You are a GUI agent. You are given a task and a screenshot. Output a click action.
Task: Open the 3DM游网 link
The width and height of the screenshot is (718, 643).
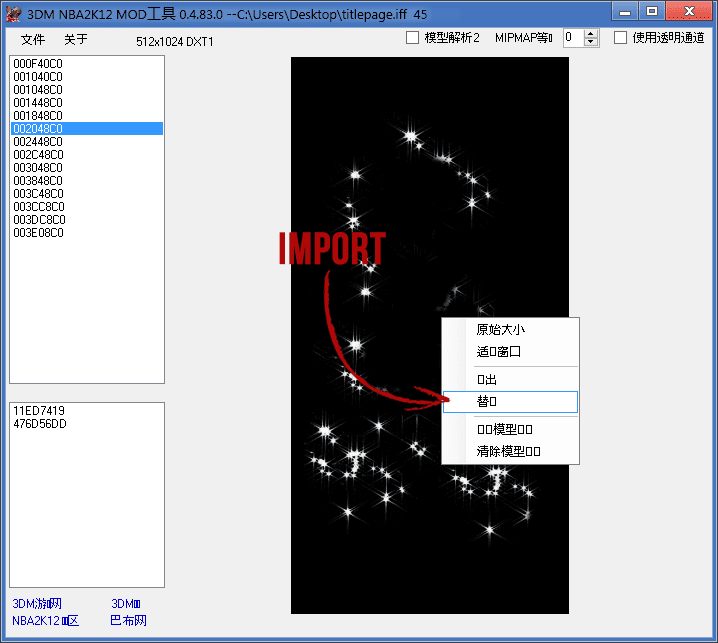coord(37,604)
